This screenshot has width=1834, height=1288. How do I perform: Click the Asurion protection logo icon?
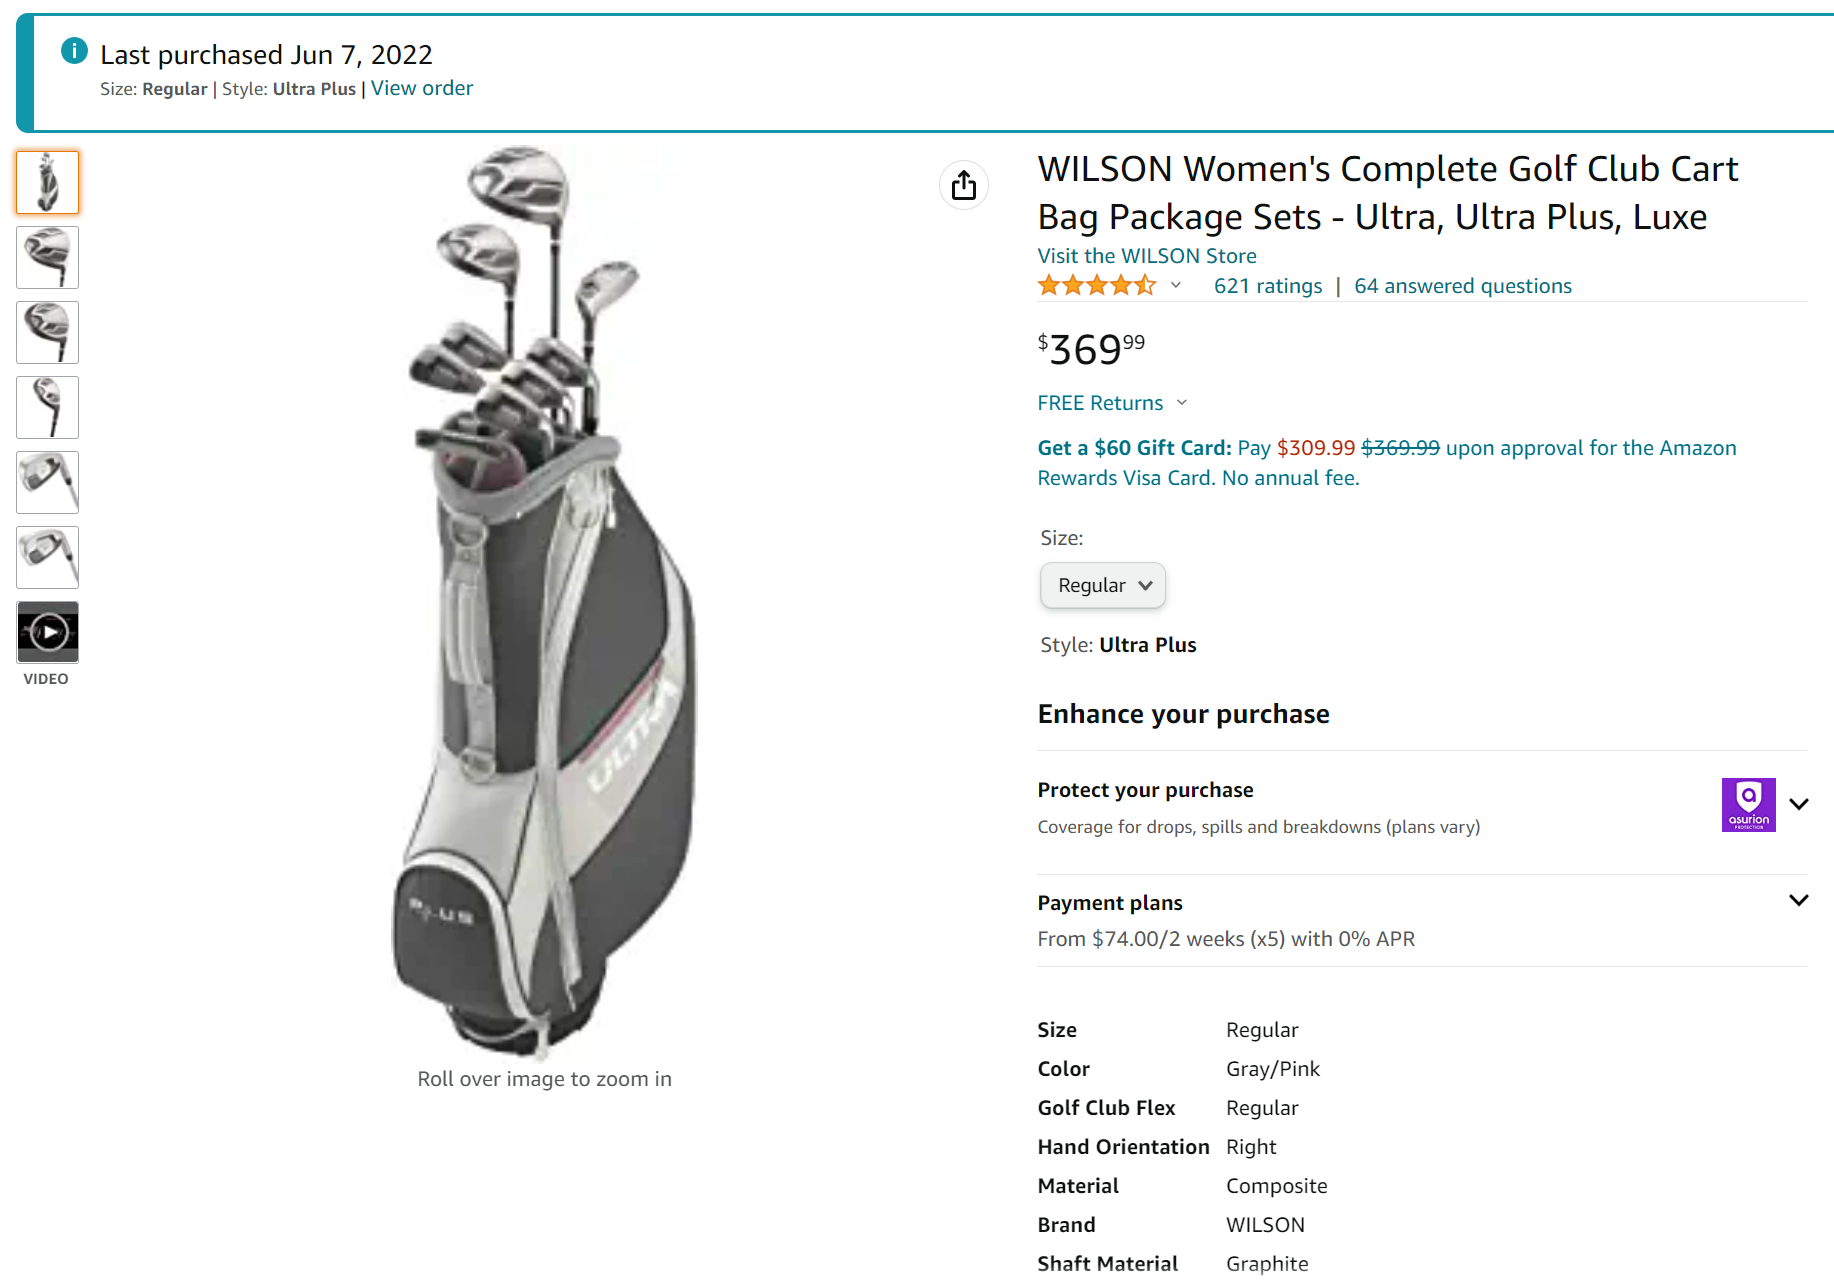pyautogui.click(x=1748, y=805)
